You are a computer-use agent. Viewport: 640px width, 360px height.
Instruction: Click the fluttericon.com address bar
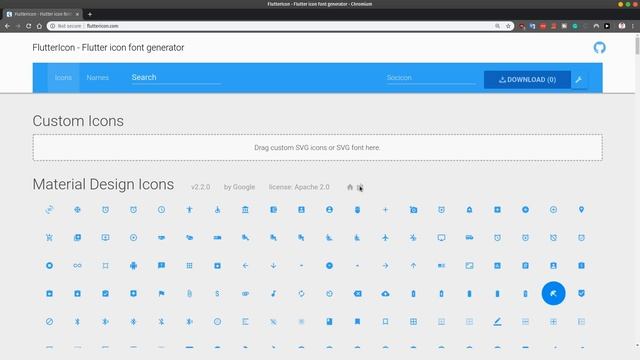[x=280, y=26]
